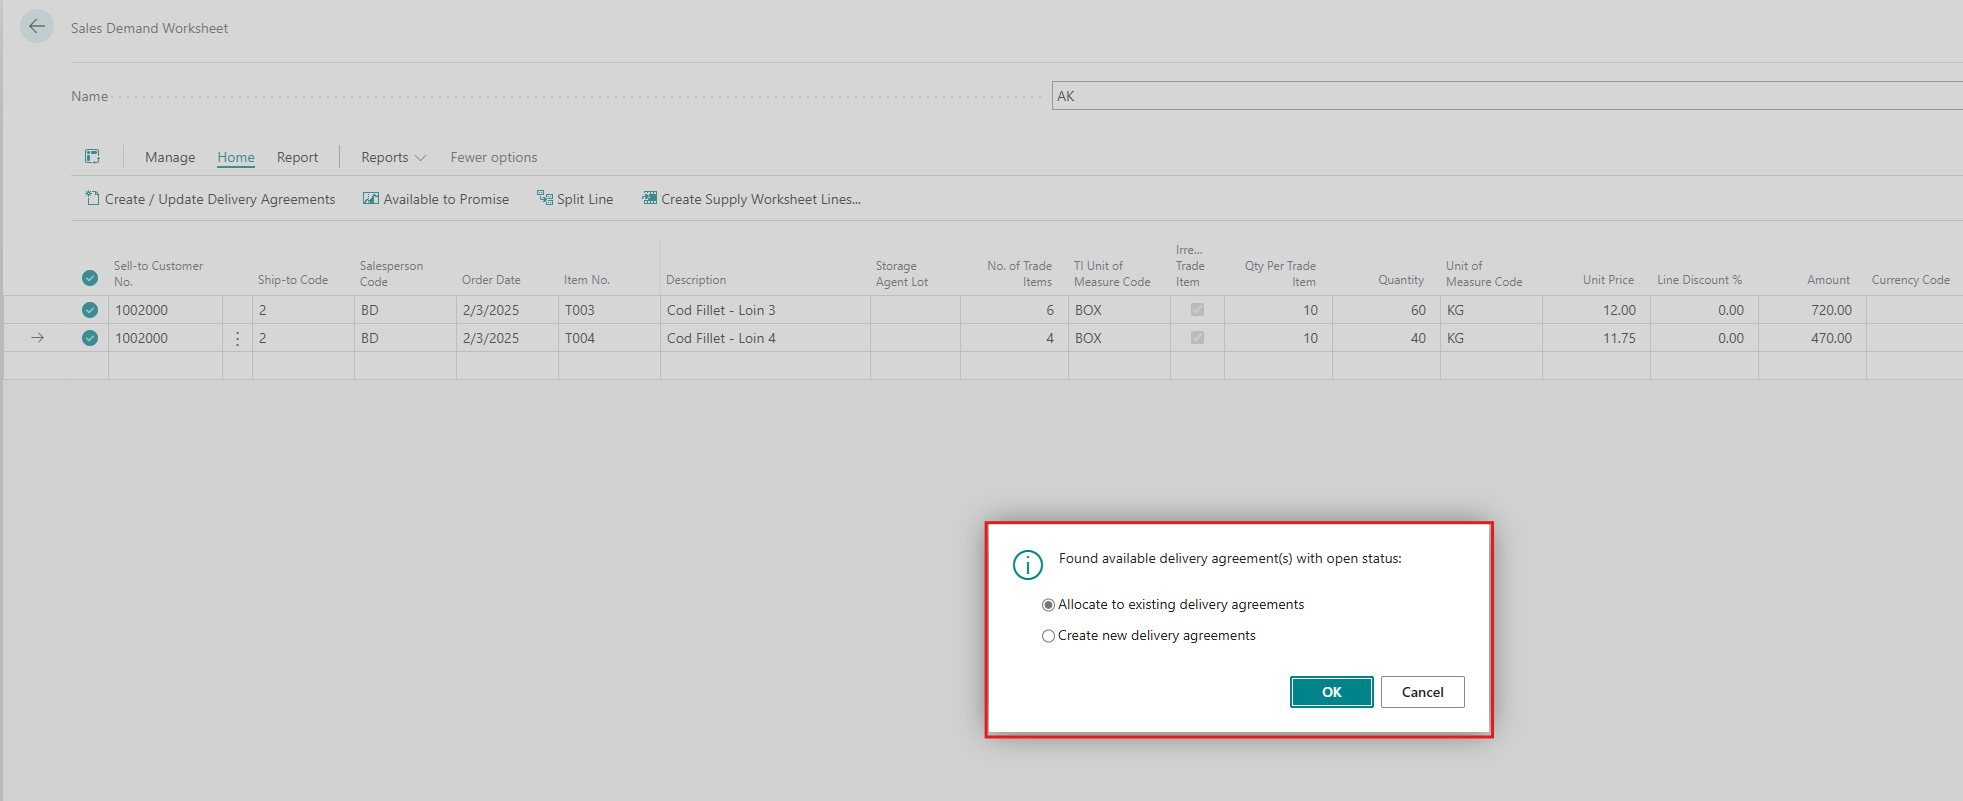Click Create Supply Worksheet Lines icon
Image resolution: width=1963 pixels, height=801 pixels.
point(650,199)
